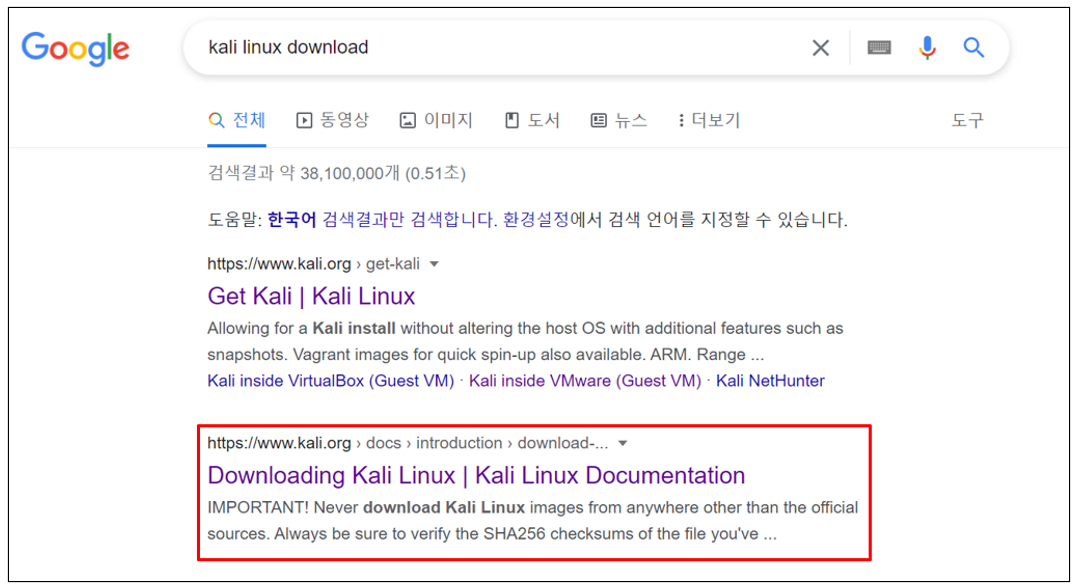
Task: Clear the search query with the X icon
Action: click(x=821, y=48)
